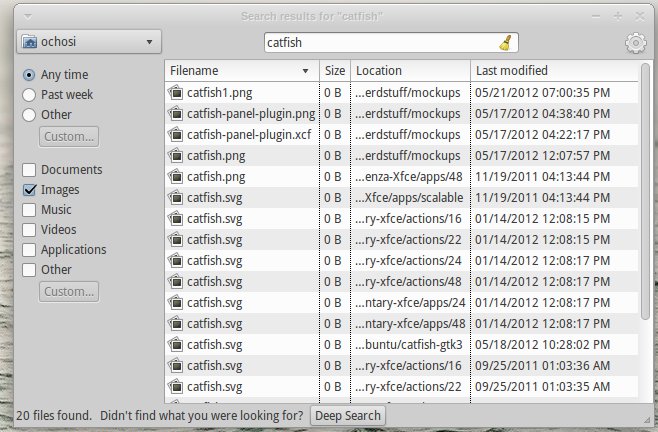The height and width of the screenshot is (432, 658).
Task: Enable the Documents checkbox
Action: [29, 170]
